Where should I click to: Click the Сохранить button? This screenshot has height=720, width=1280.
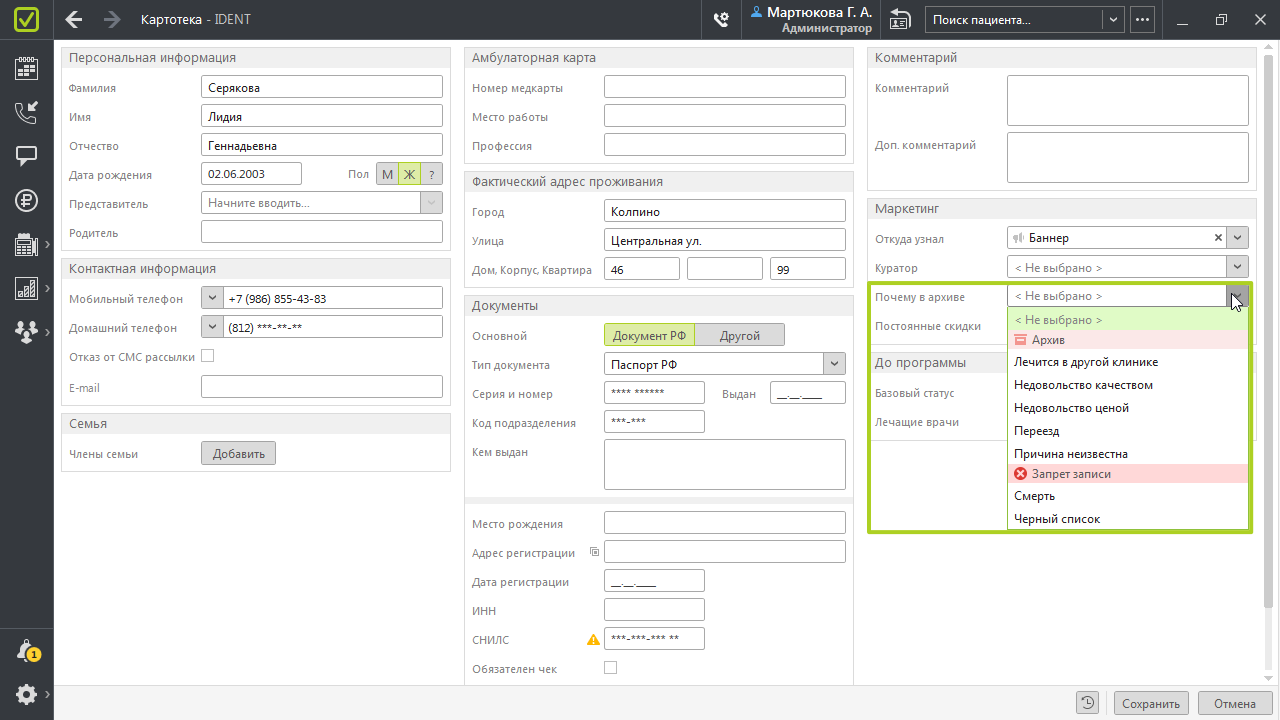[1151, 703]
